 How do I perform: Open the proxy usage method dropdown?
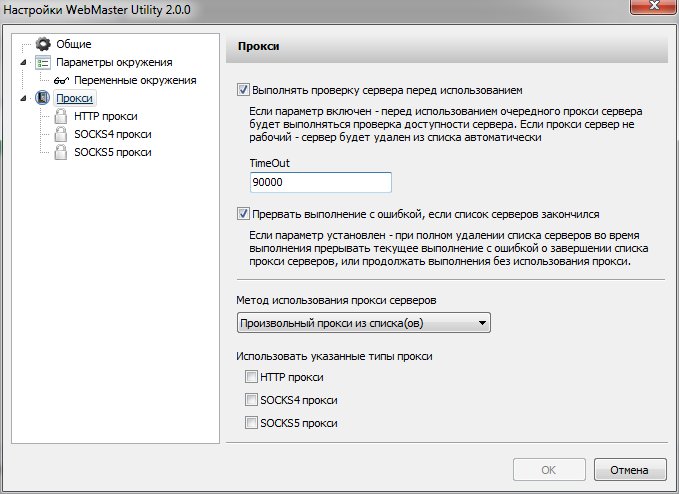(364, 323)
